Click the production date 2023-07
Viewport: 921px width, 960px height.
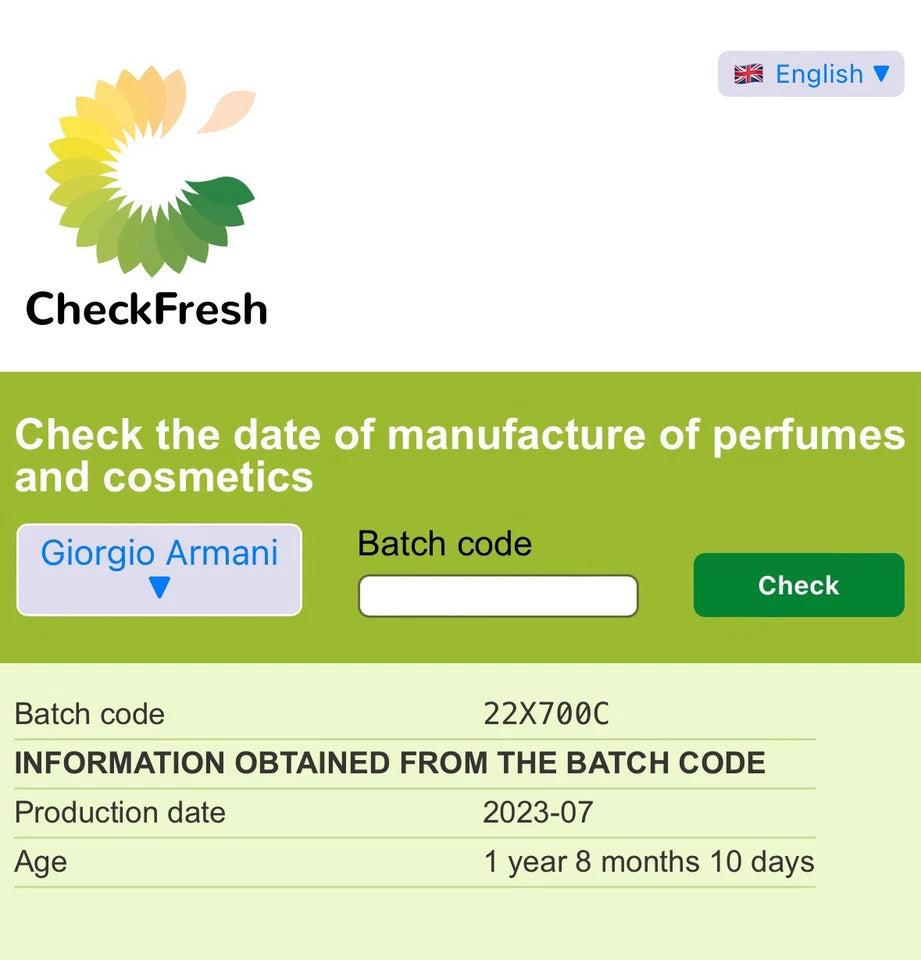coord(538,812)
